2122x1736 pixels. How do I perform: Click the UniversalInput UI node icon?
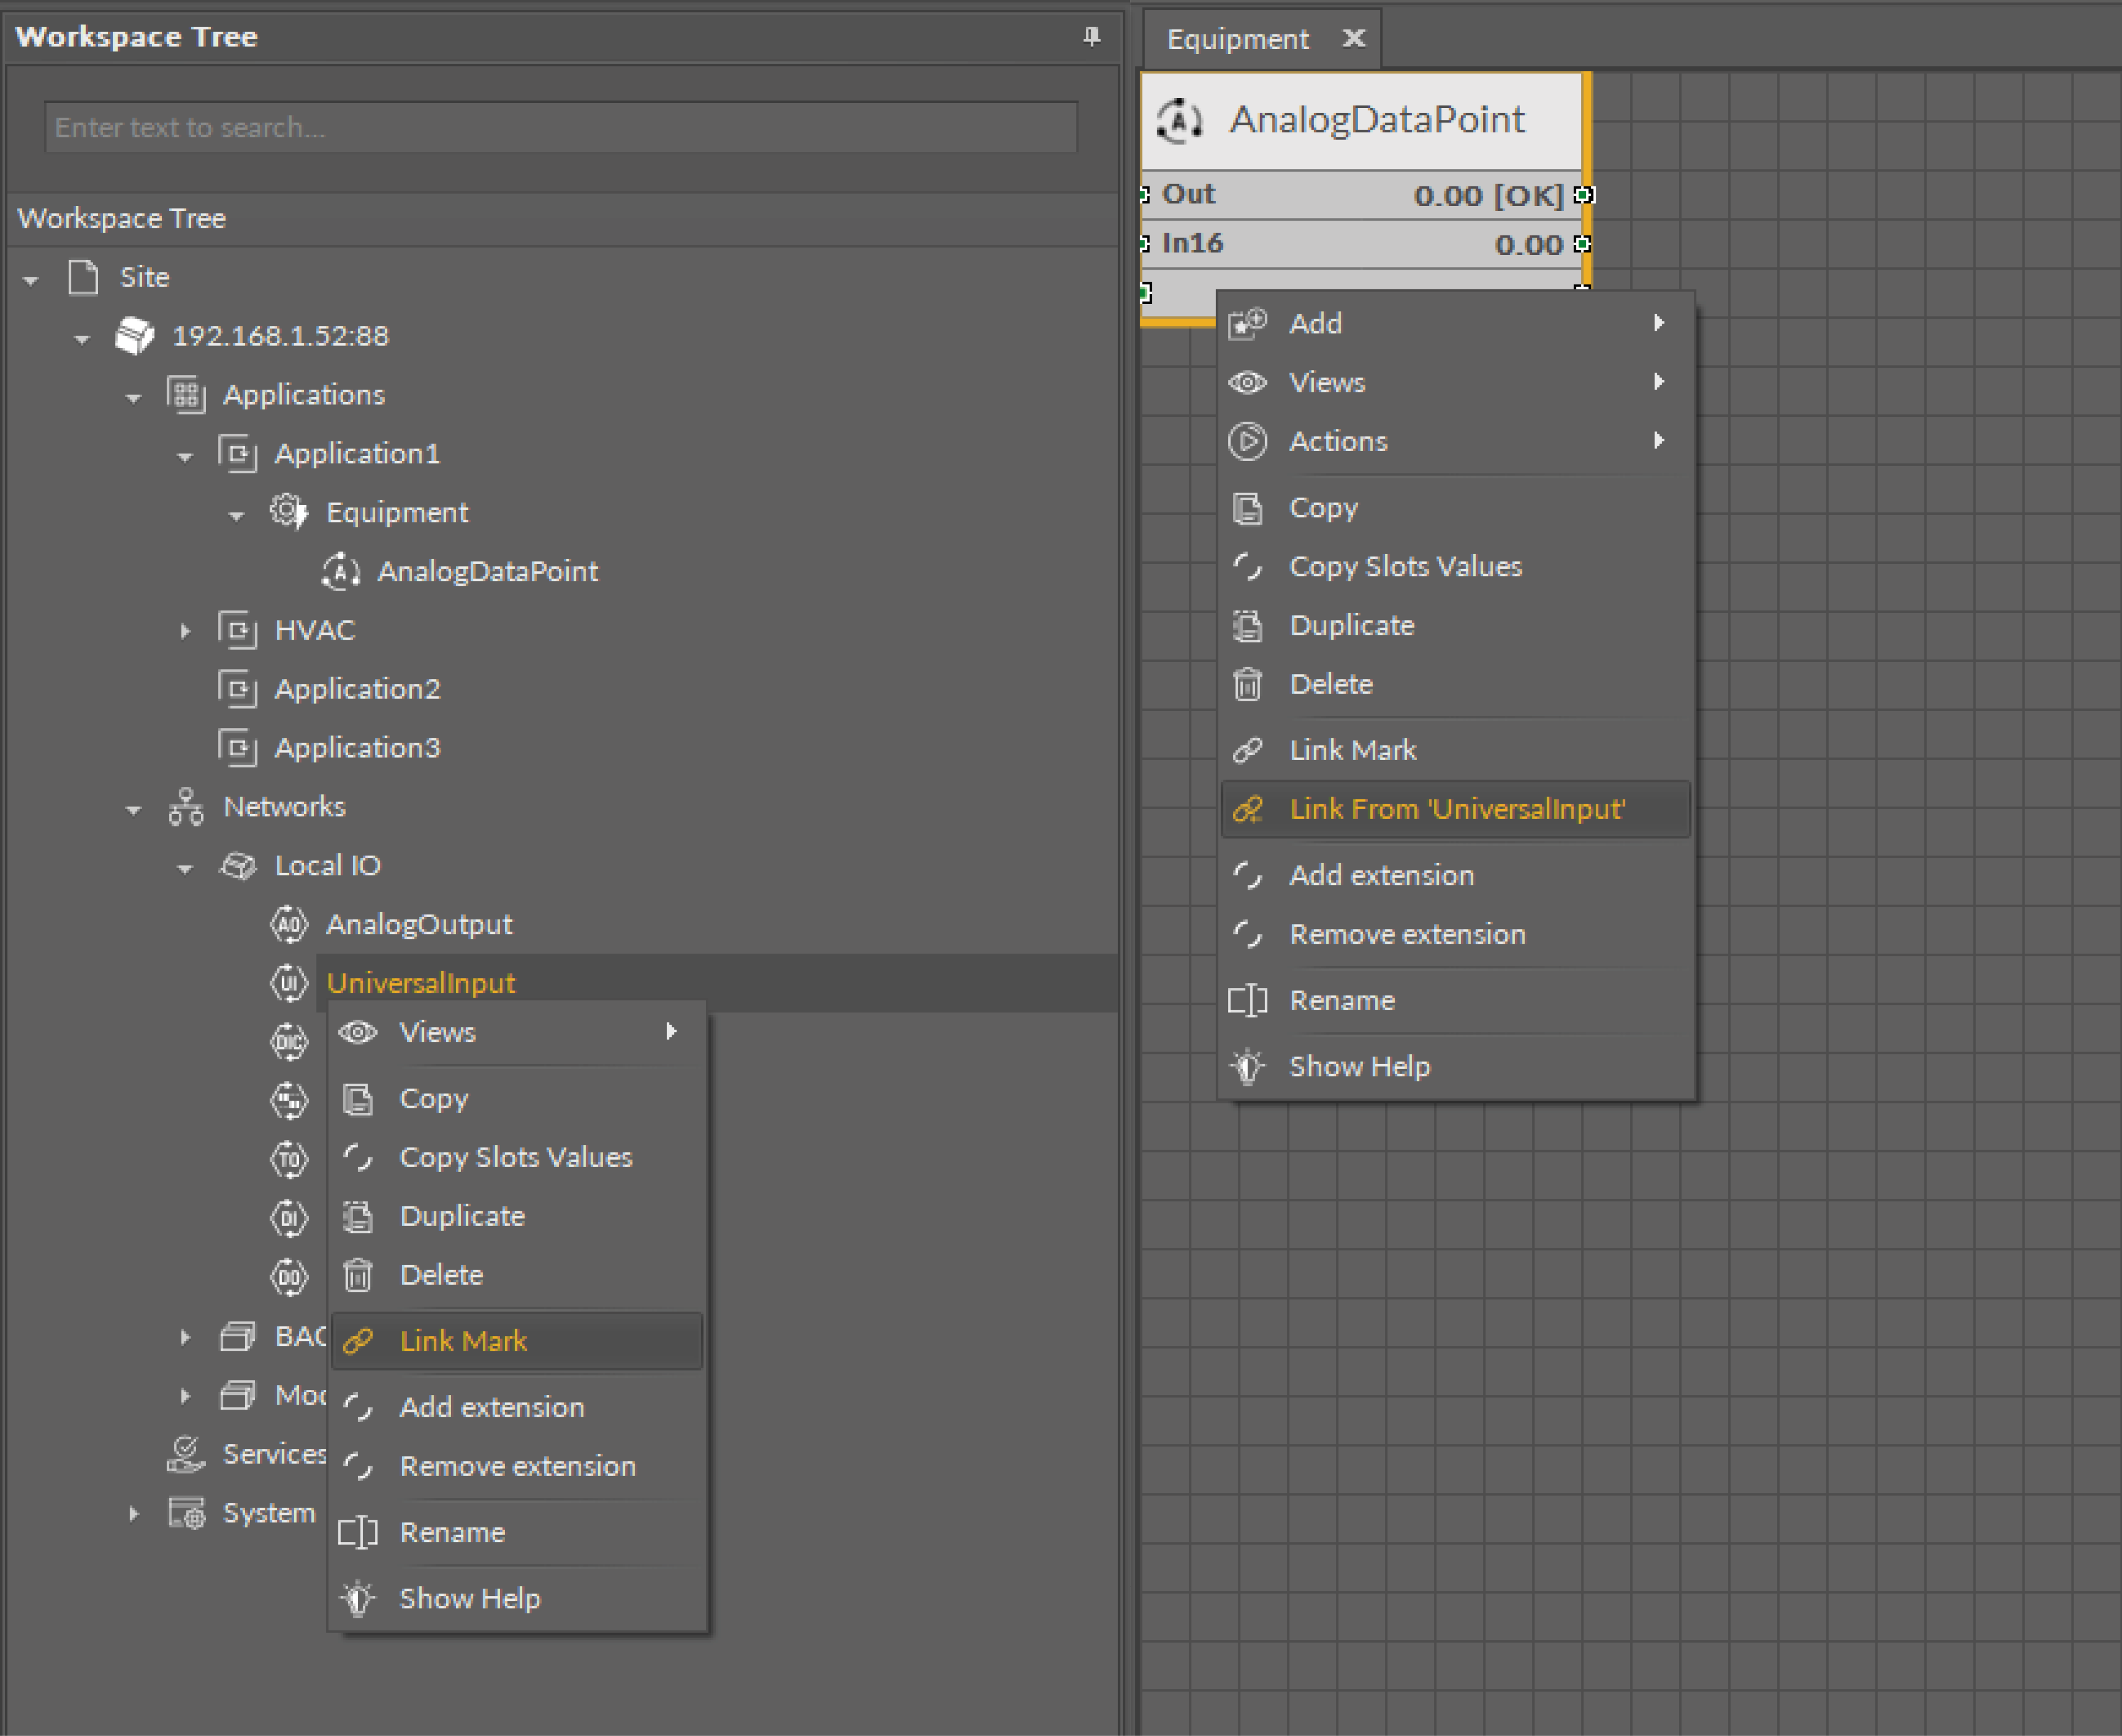289,983
